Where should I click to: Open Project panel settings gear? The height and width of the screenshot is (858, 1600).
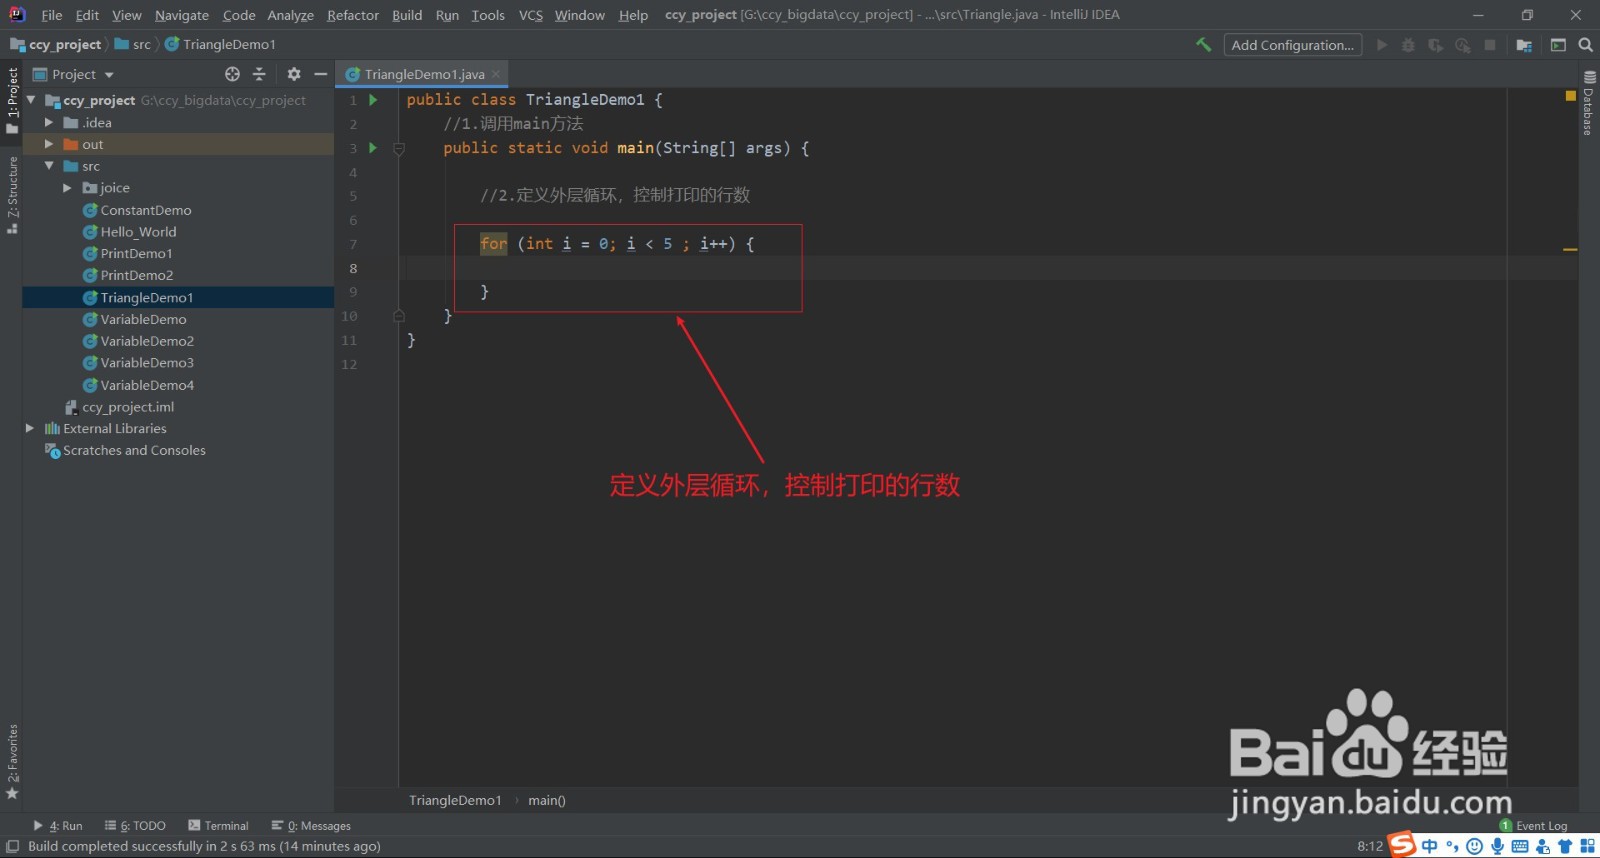294,74
